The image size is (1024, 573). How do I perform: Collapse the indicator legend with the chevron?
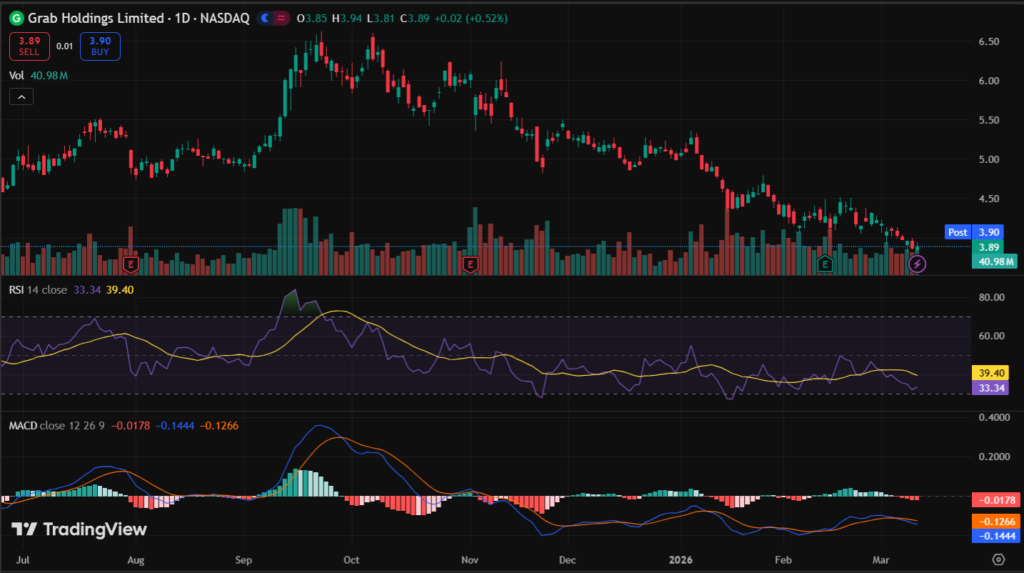click(22, 97)
